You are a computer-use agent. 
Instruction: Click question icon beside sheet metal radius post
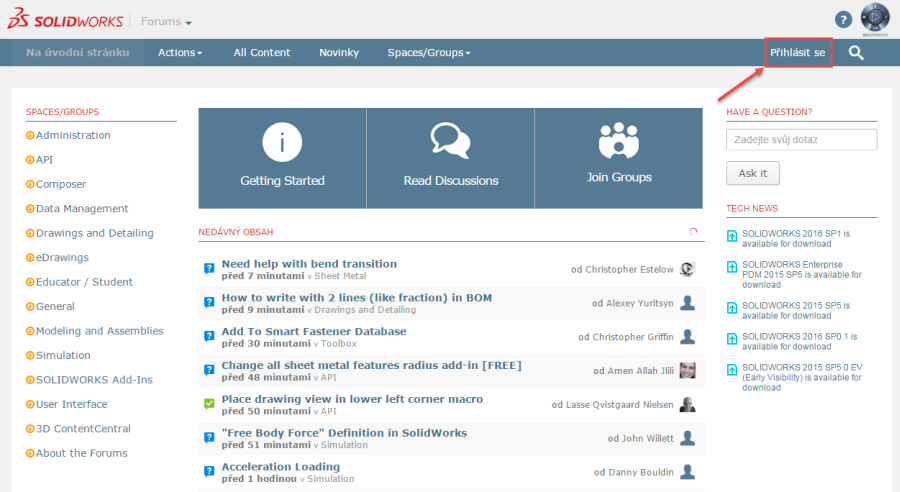click(209, 370)
